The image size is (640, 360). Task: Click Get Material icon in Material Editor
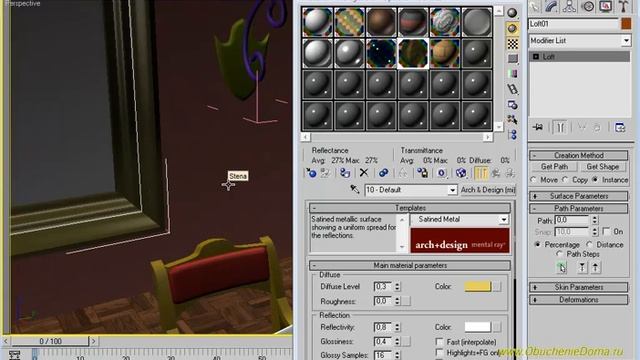coord(311,173)
